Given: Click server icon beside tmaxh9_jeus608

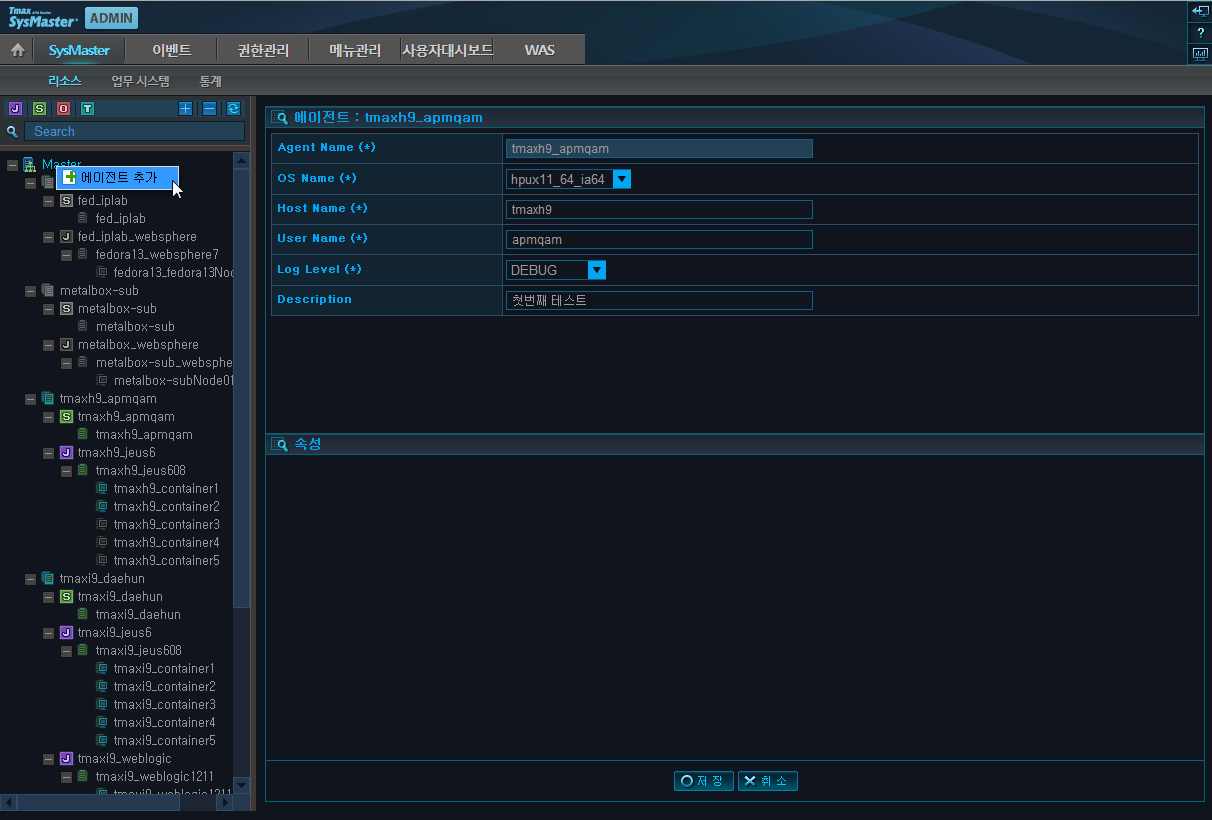Looking at the screenshot, I should click(x=84, y=471).
